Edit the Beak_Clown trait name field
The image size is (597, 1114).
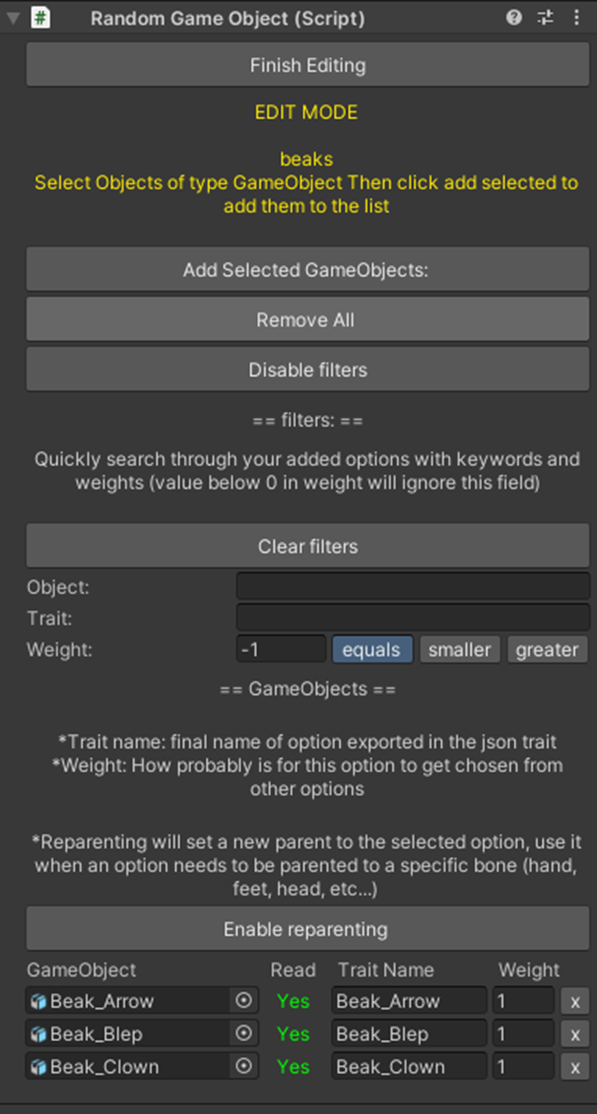[409, 1066]
